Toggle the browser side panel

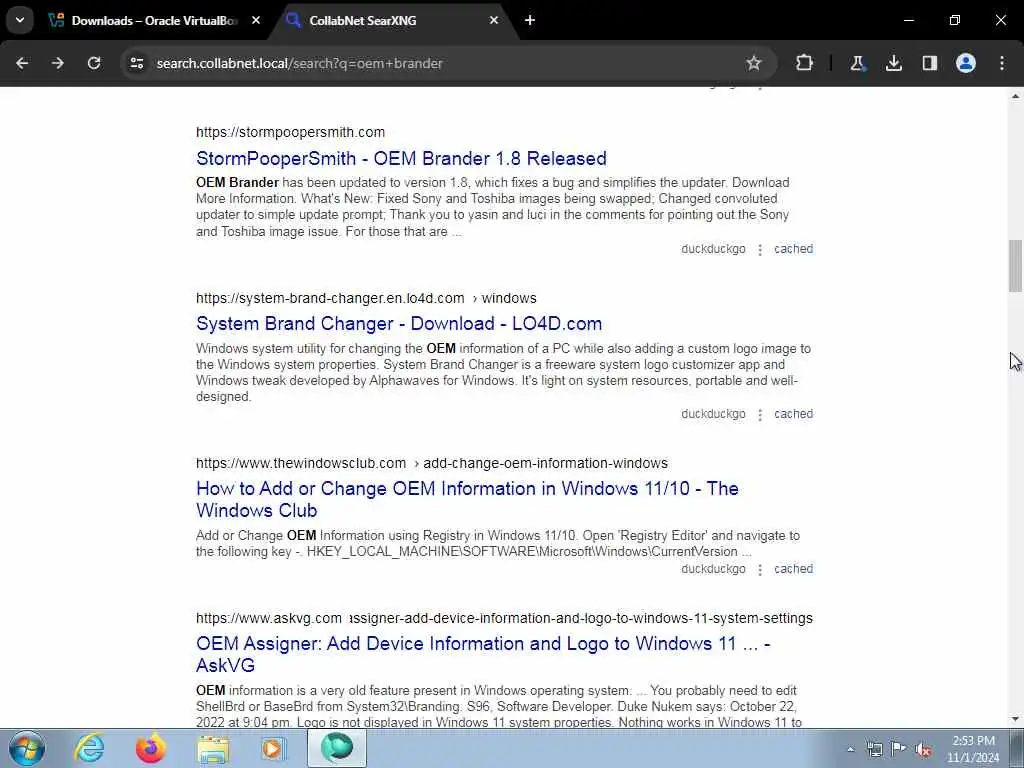point(930,63)
